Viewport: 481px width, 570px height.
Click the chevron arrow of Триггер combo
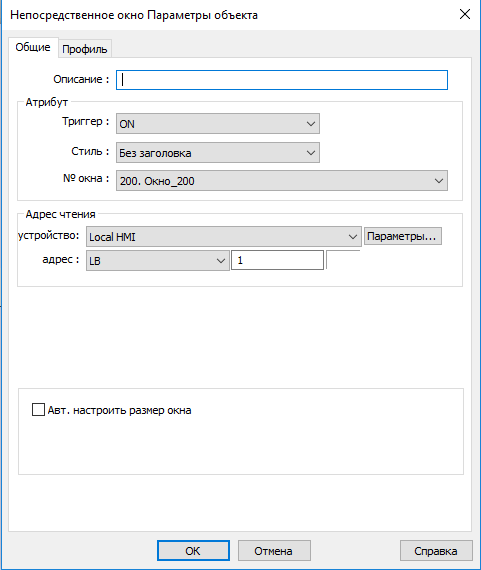tap(310, 124)
